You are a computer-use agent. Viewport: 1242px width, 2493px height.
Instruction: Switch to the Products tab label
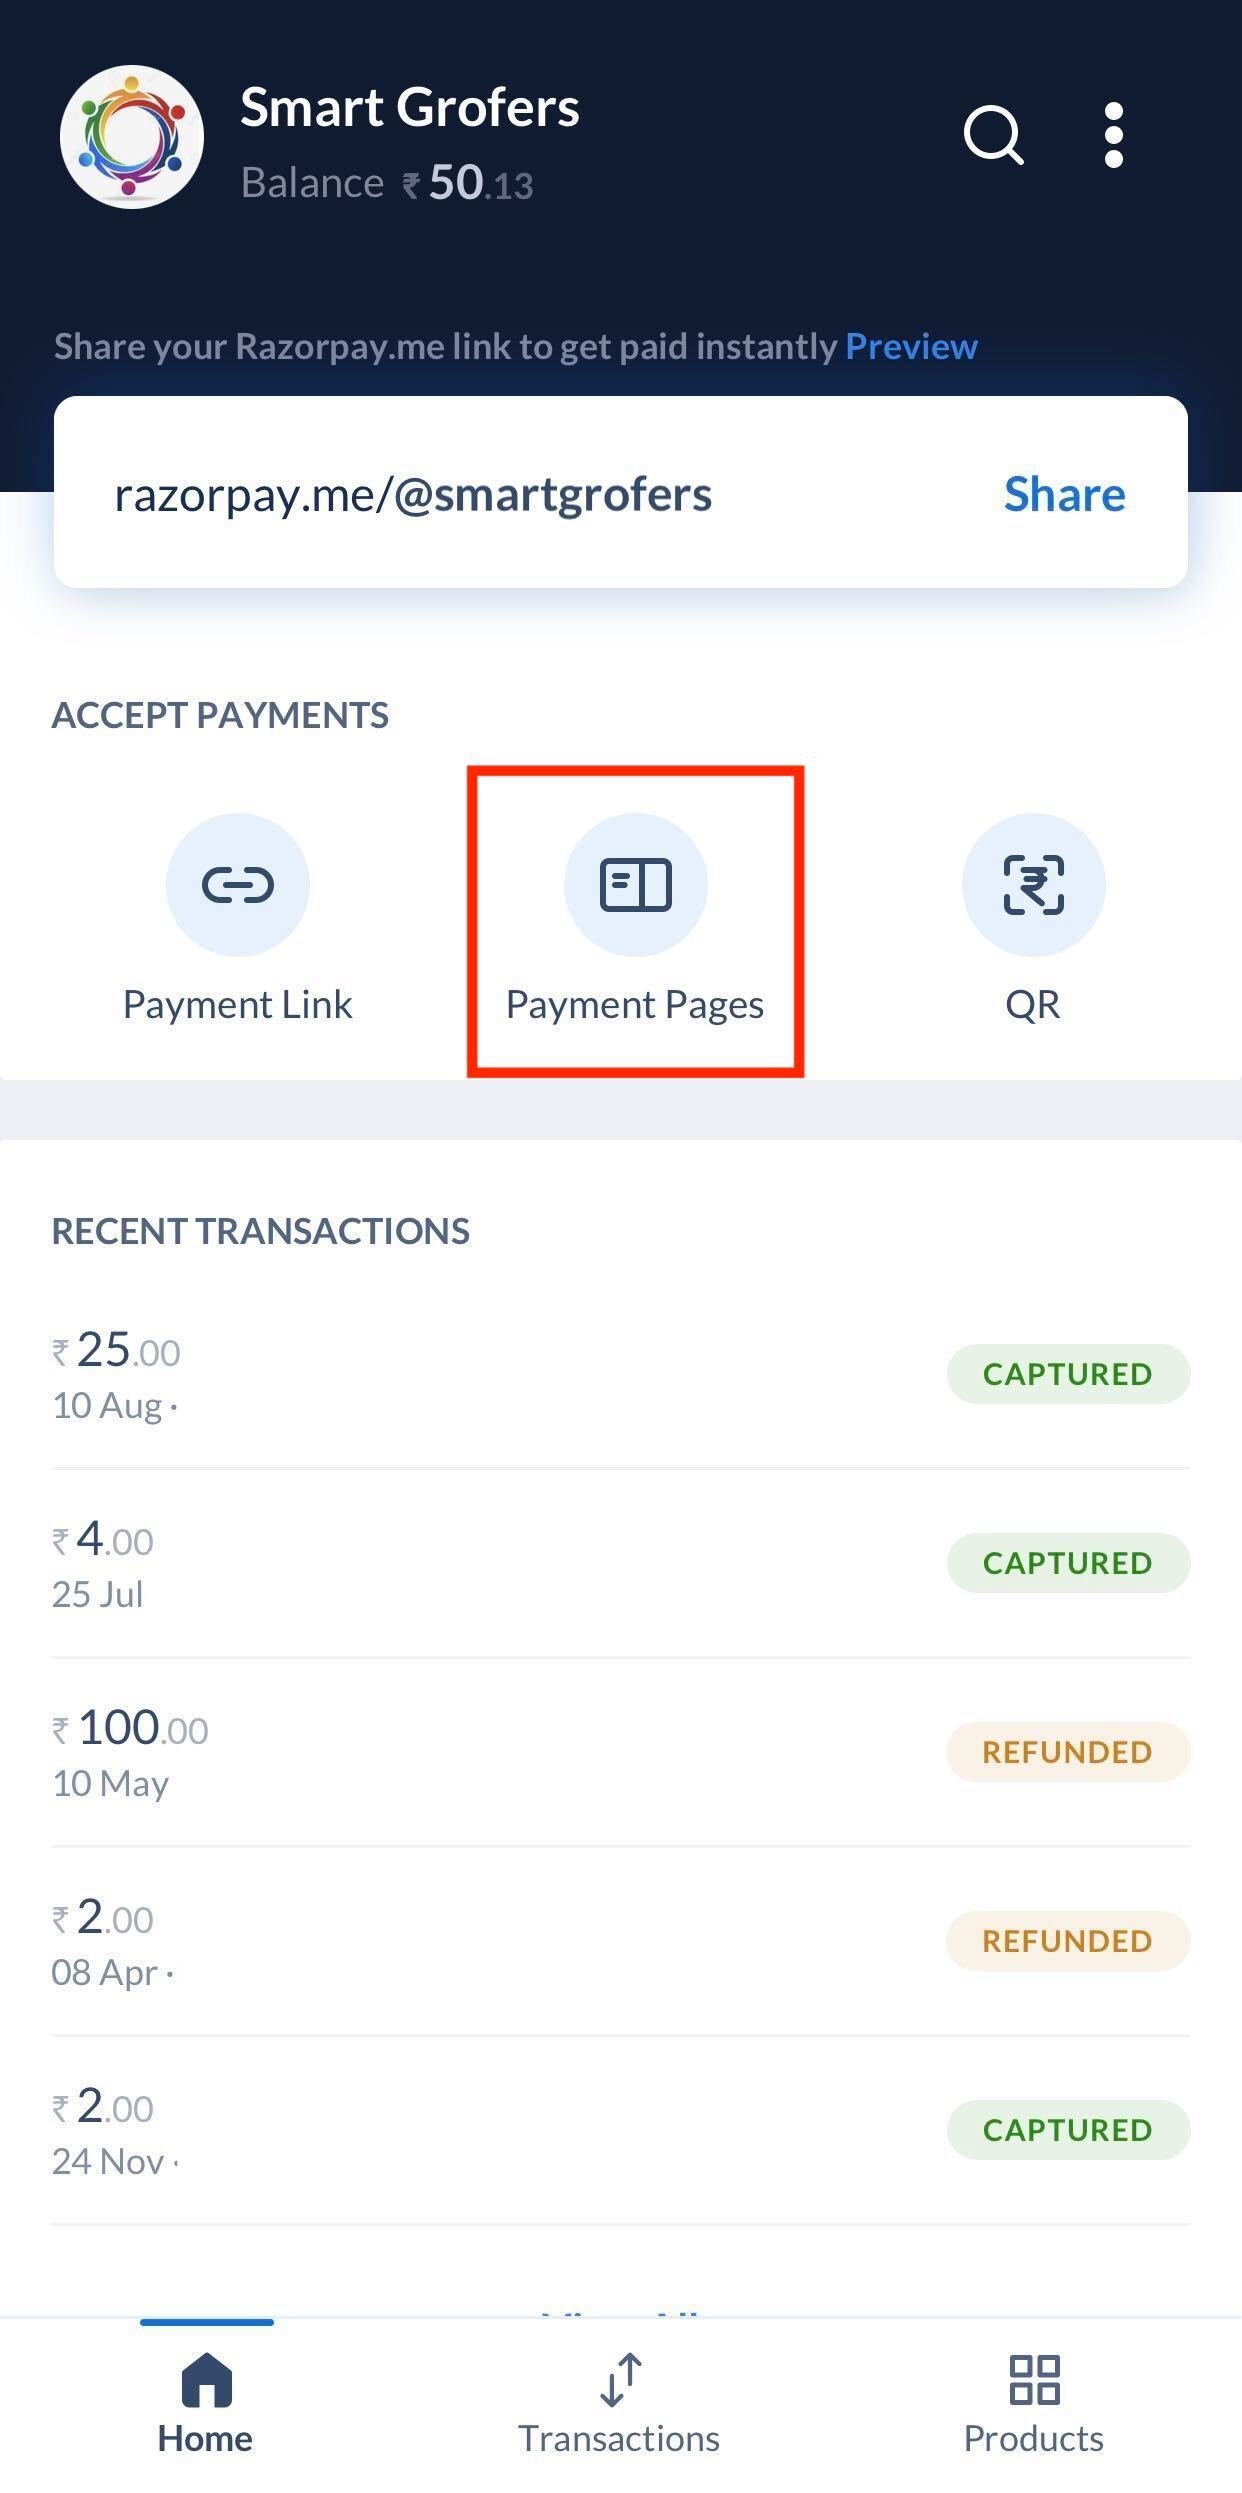pyautogui.click(x=1034, y=2439)
